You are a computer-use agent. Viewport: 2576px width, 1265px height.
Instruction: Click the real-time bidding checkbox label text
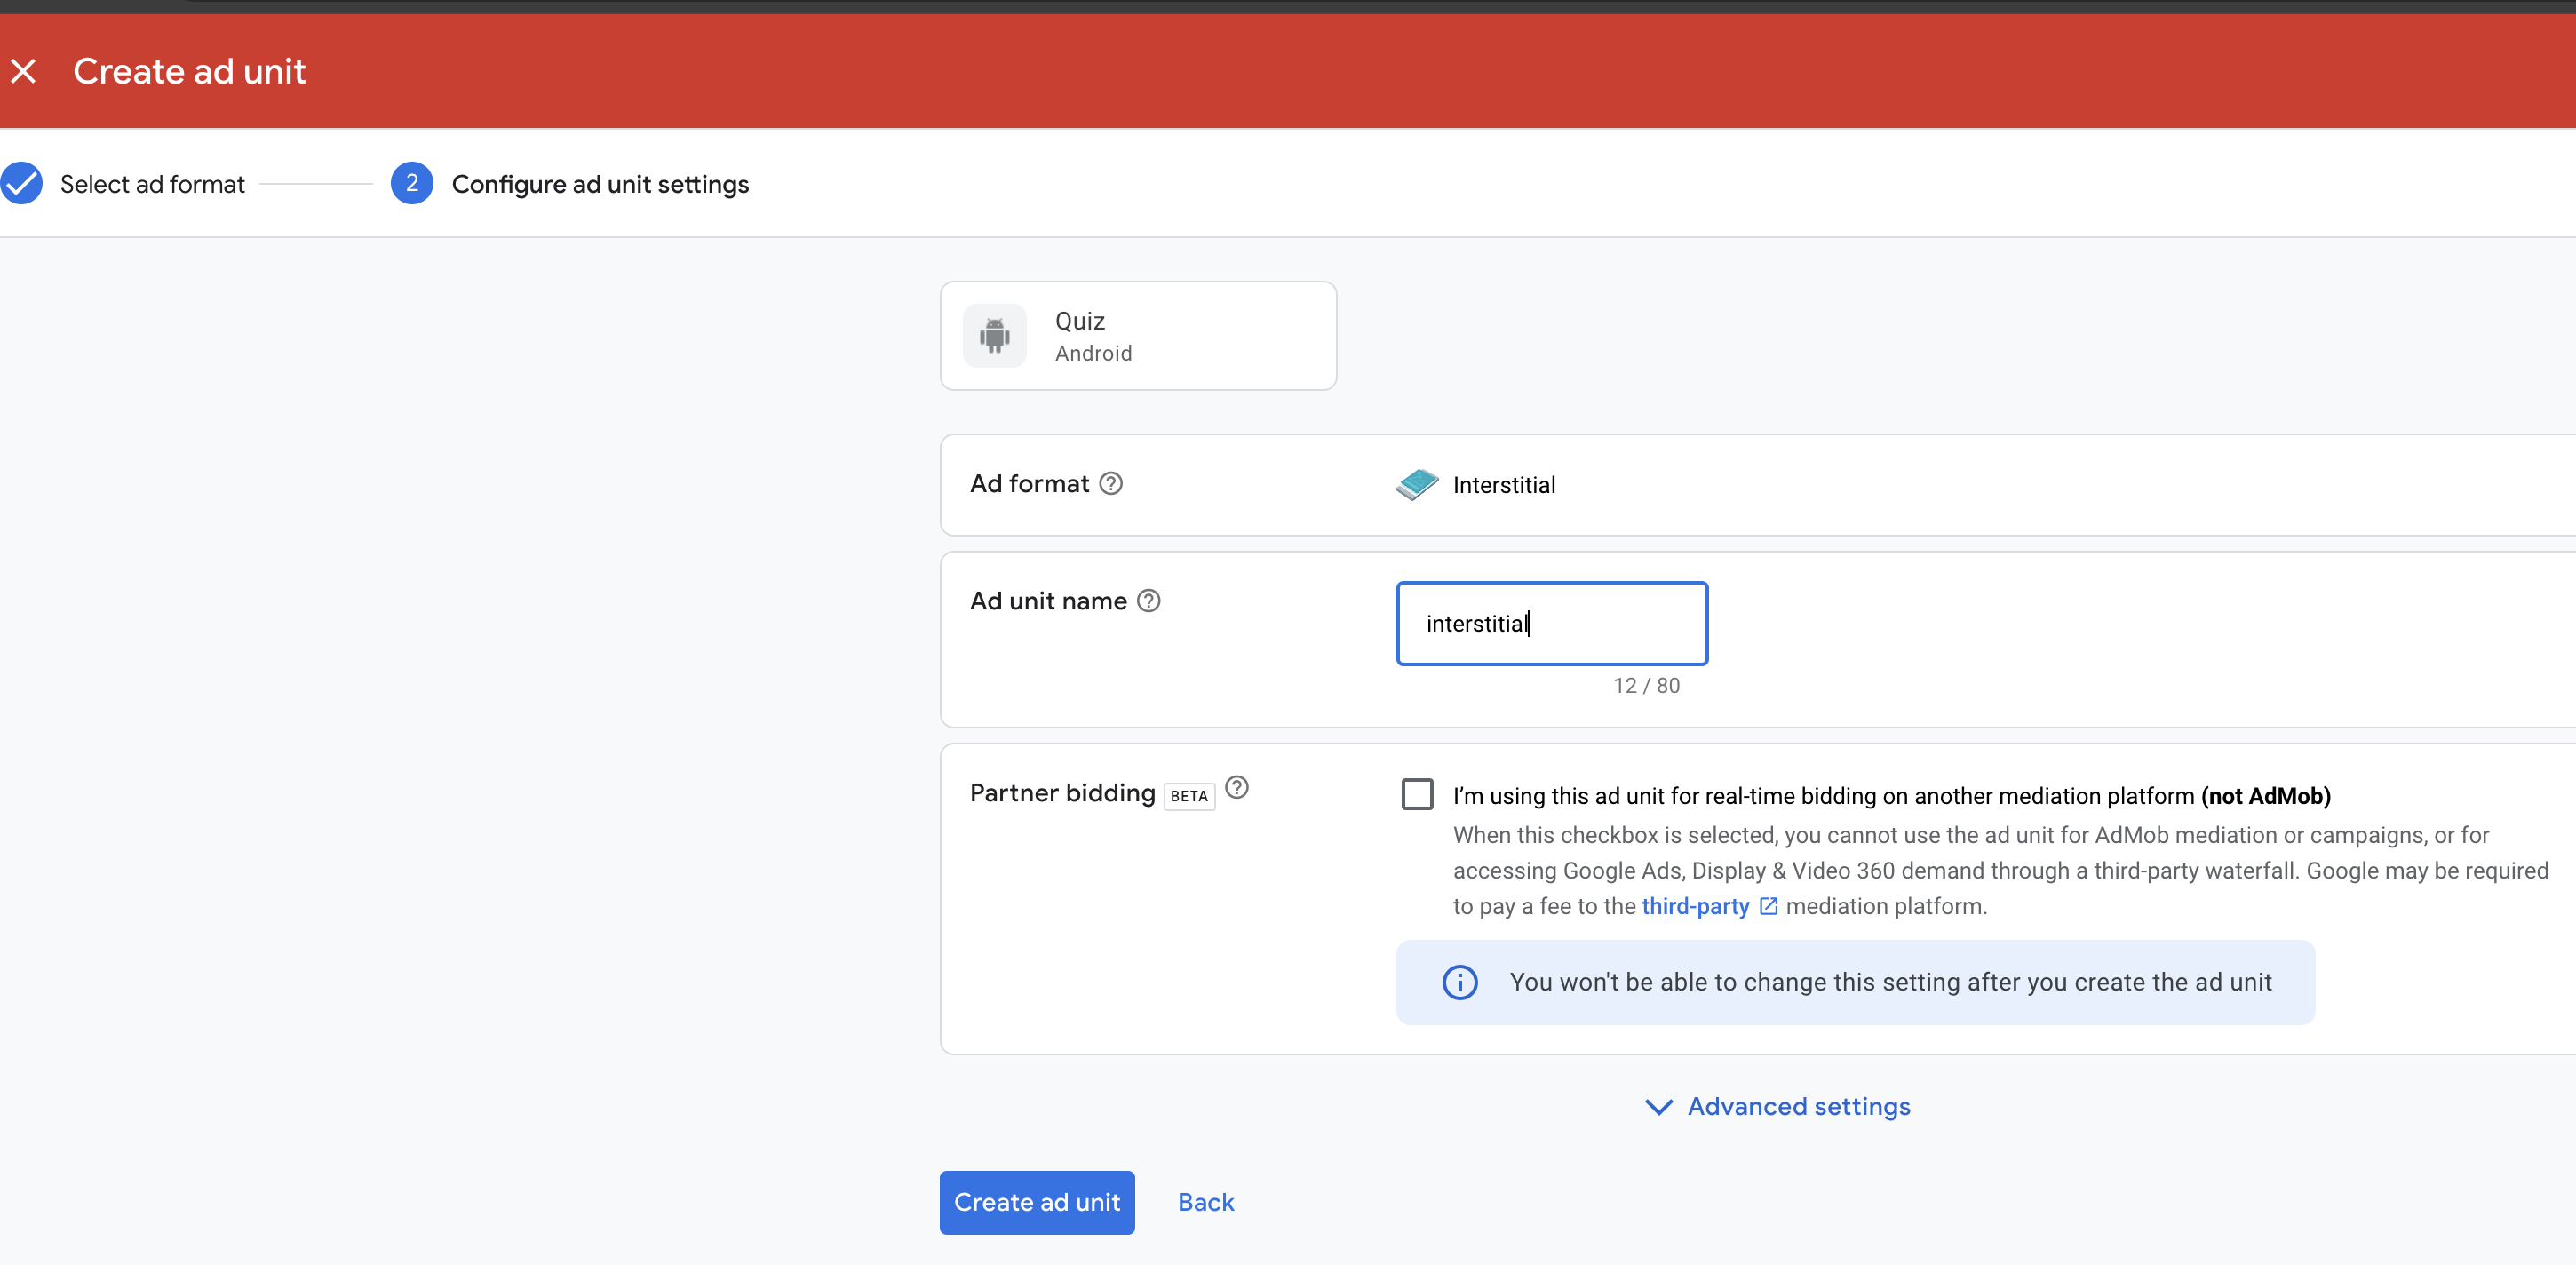tap(1891, 796)
